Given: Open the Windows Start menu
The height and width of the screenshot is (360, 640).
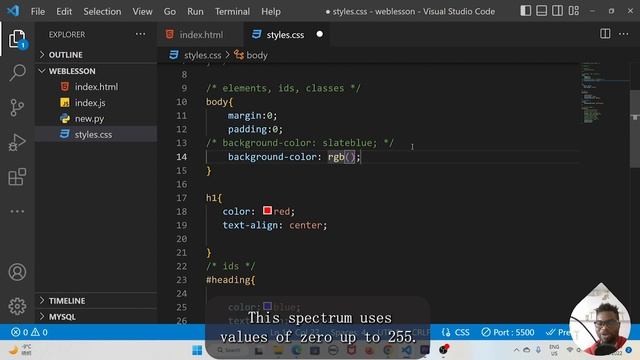Looking at the screenshot, I should (x=197, y=350).
